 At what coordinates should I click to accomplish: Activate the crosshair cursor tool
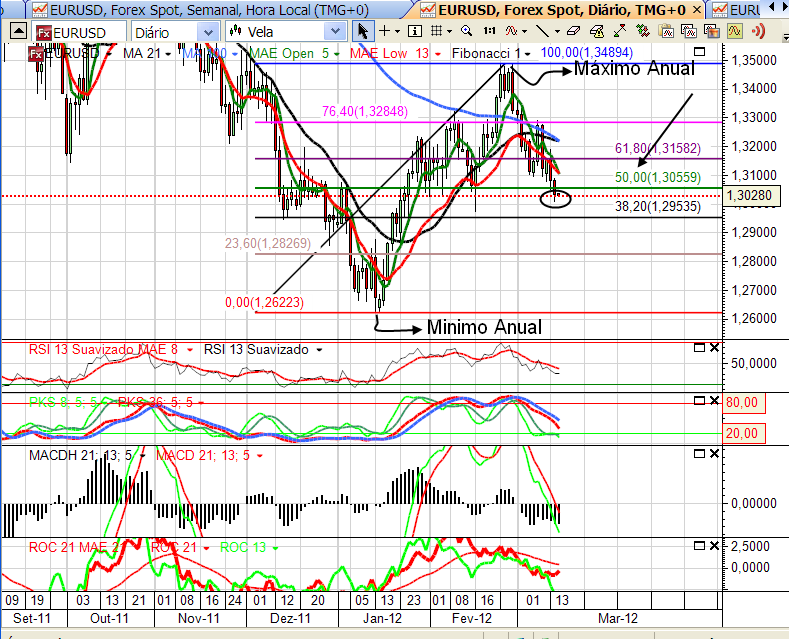pos(384,31)
